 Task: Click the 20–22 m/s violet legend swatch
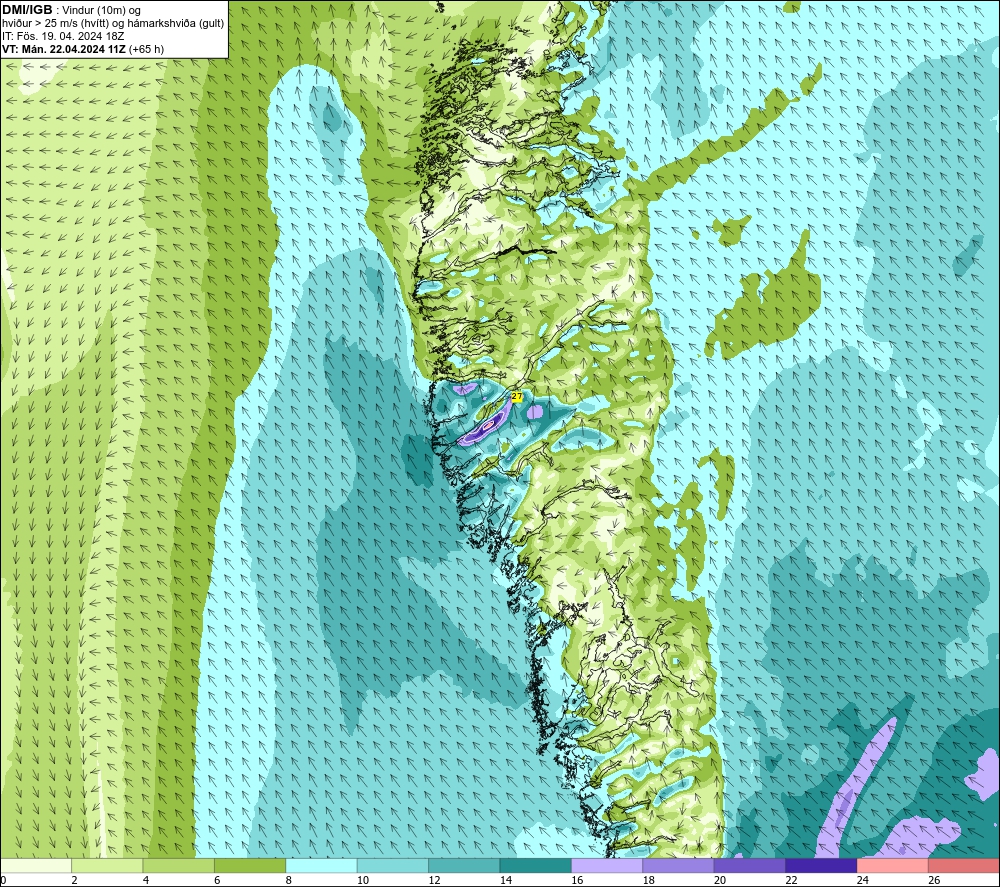click(750, 866)
